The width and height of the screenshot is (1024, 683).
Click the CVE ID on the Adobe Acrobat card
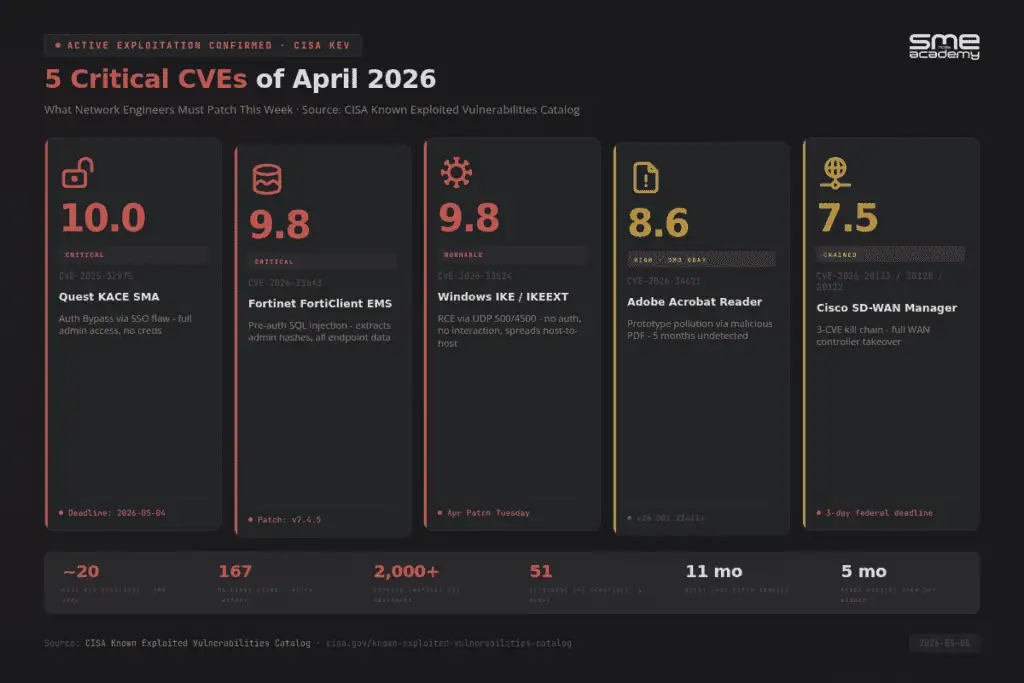pyautogui.click(x=664, y=281)
